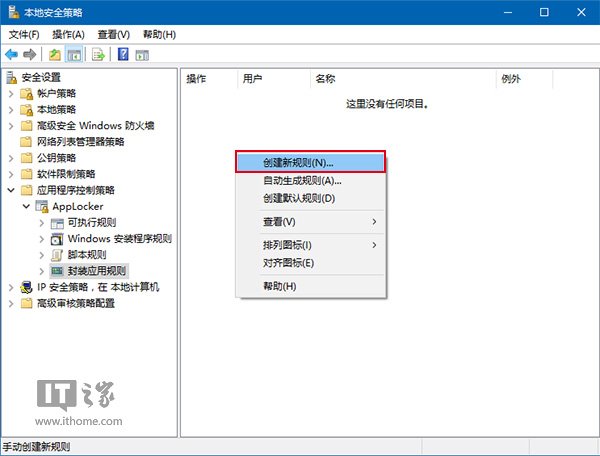The image size is (600, 456).
Task: Expand the 软件限制策略 tree node
Action: click(11, 174)
